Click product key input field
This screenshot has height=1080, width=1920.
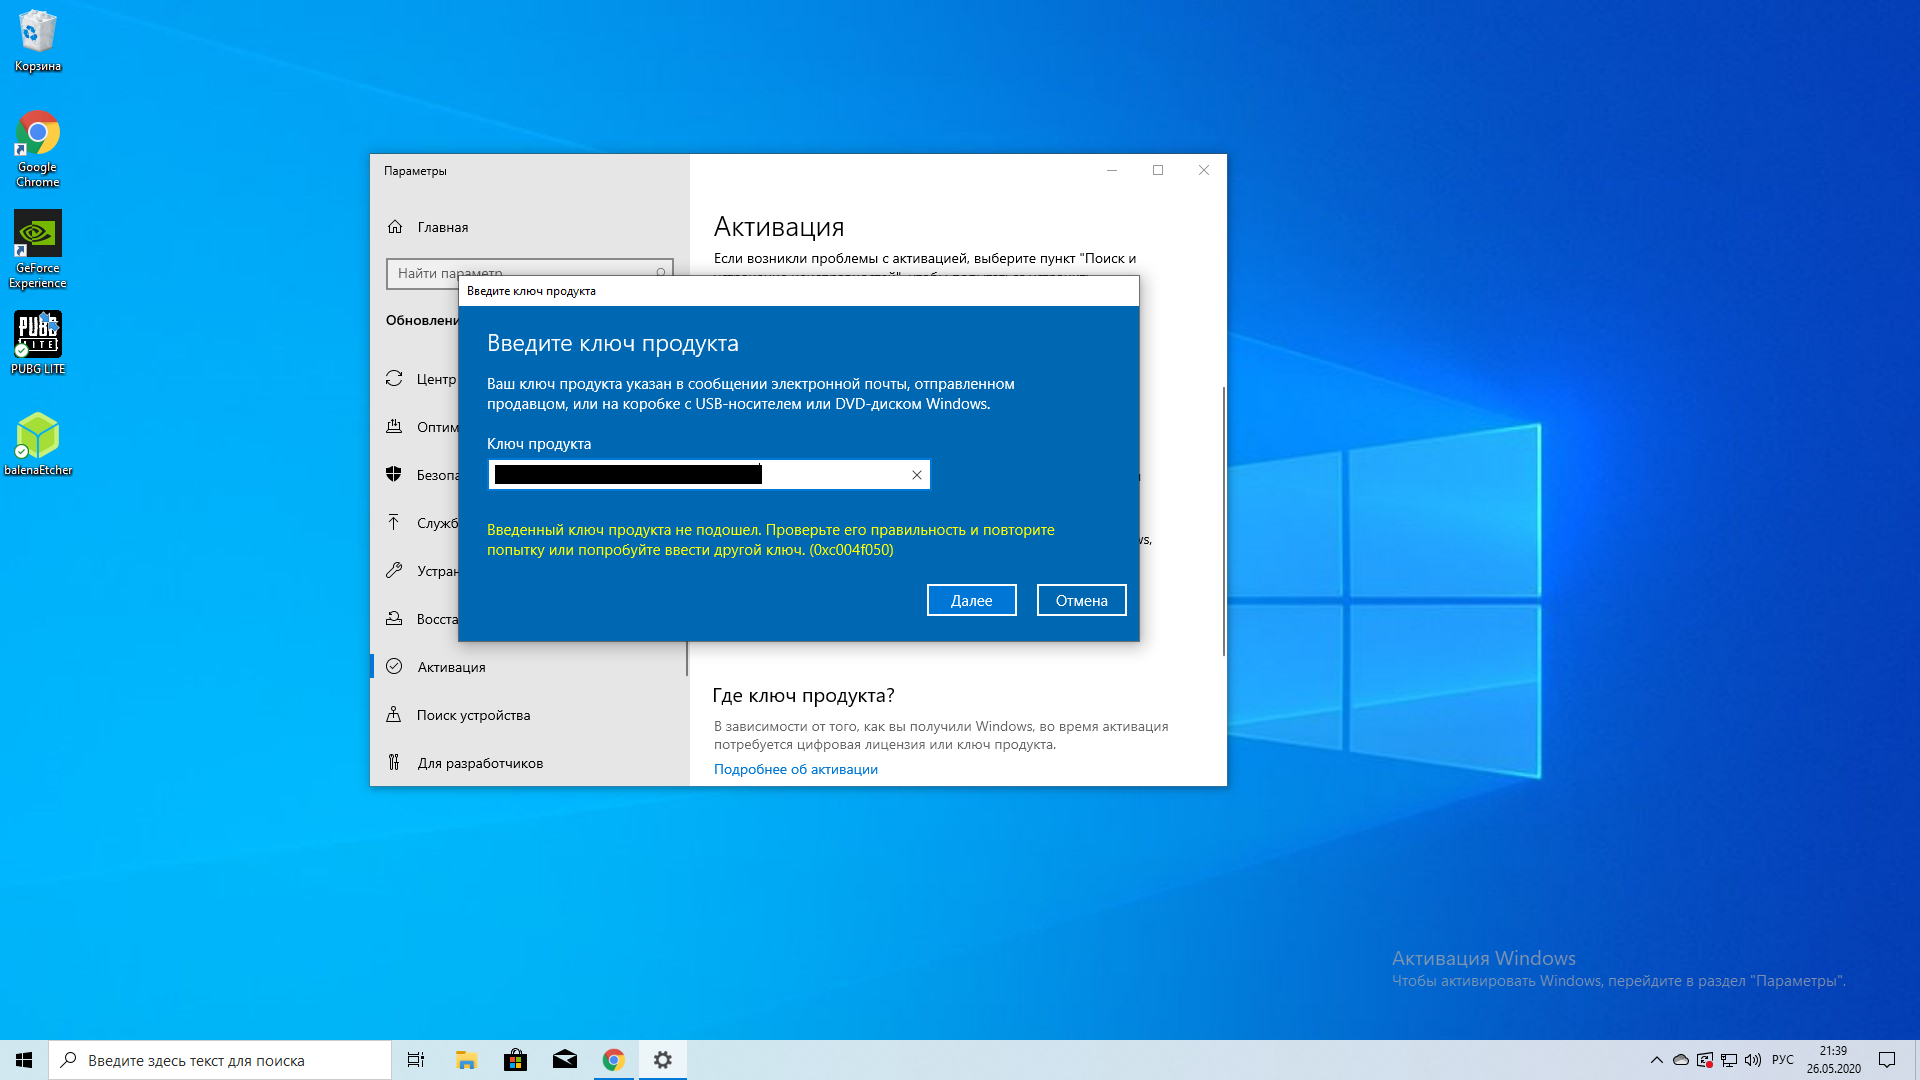pyautogui.click(x=708, y=473)
